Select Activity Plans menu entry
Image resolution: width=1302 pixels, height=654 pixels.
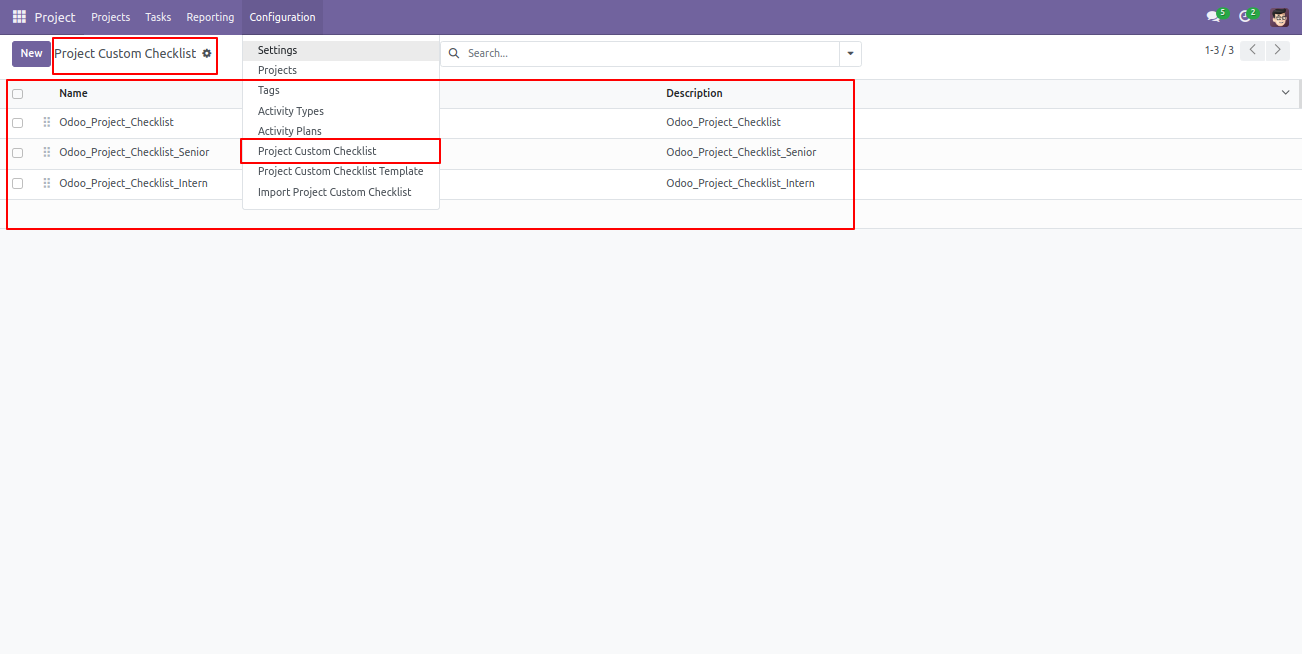tap(341, 131)
